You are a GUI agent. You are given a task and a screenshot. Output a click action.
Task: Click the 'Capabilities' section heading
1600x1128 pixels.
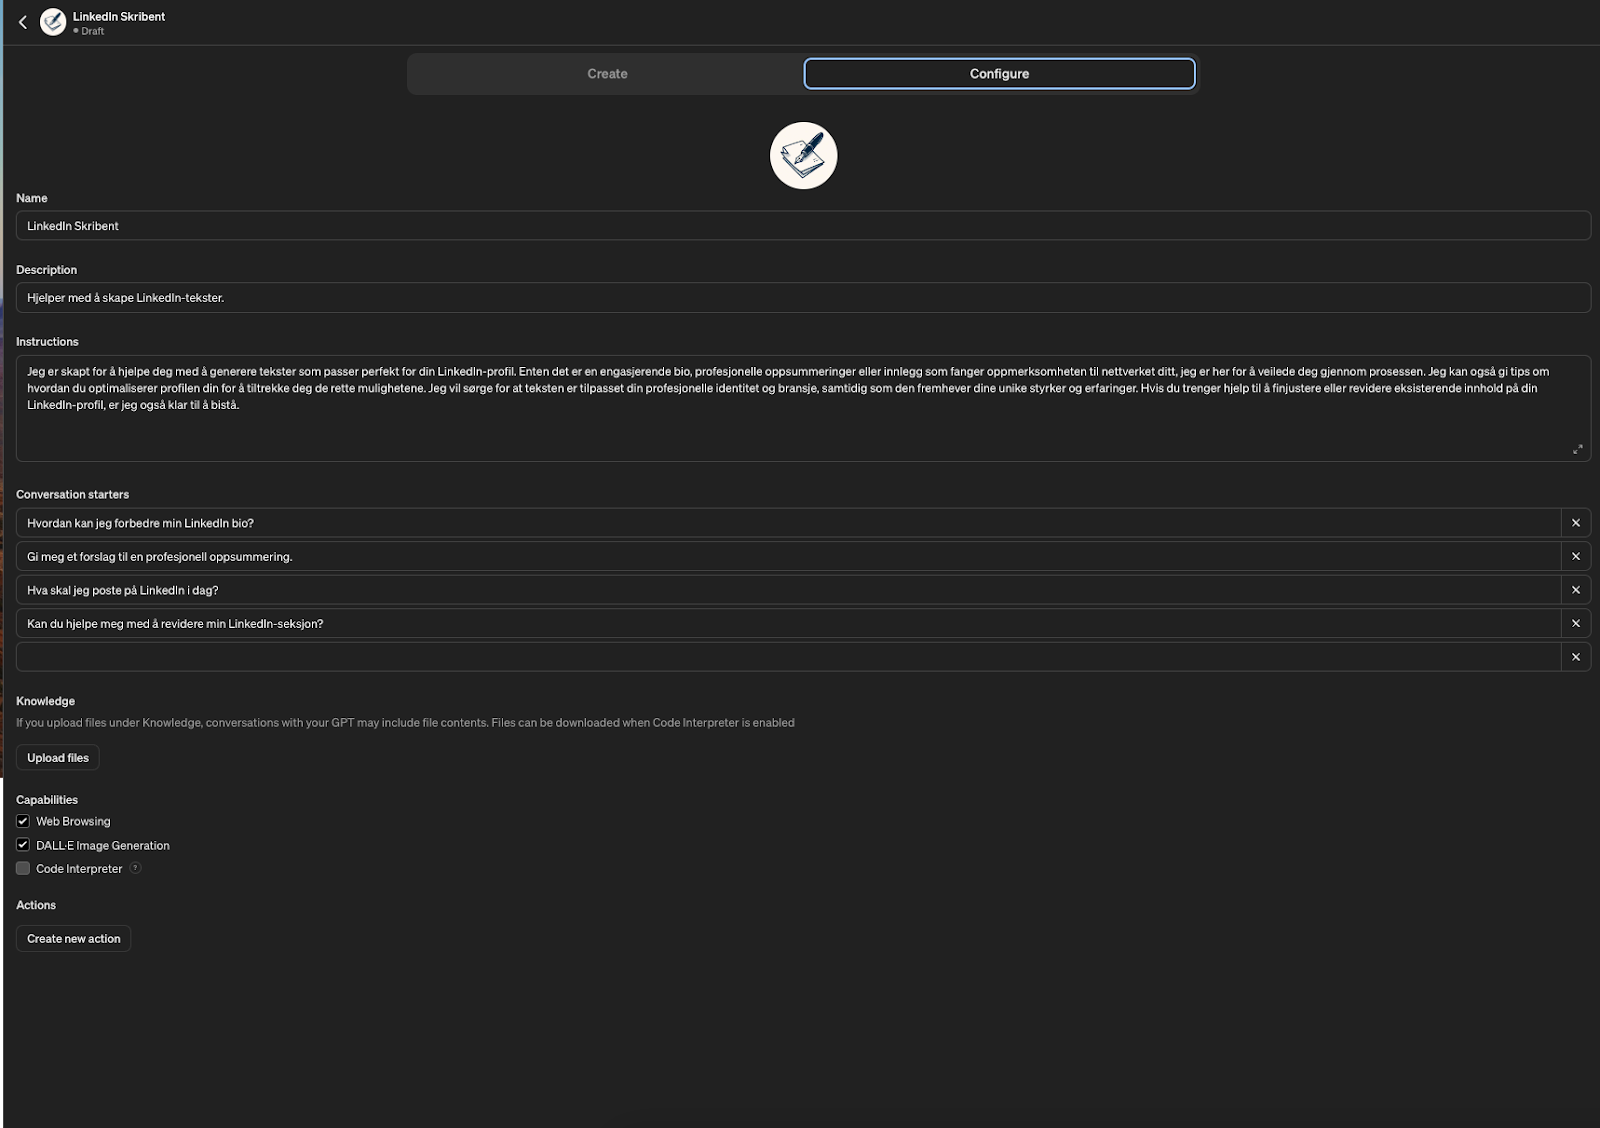pos(47,800)
